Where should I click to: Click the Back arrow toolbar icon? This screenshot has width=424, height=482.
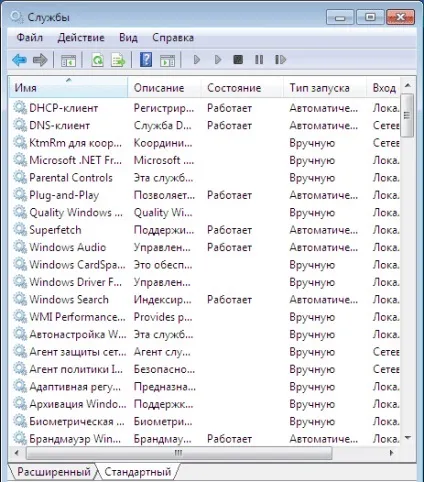(19, 60)
